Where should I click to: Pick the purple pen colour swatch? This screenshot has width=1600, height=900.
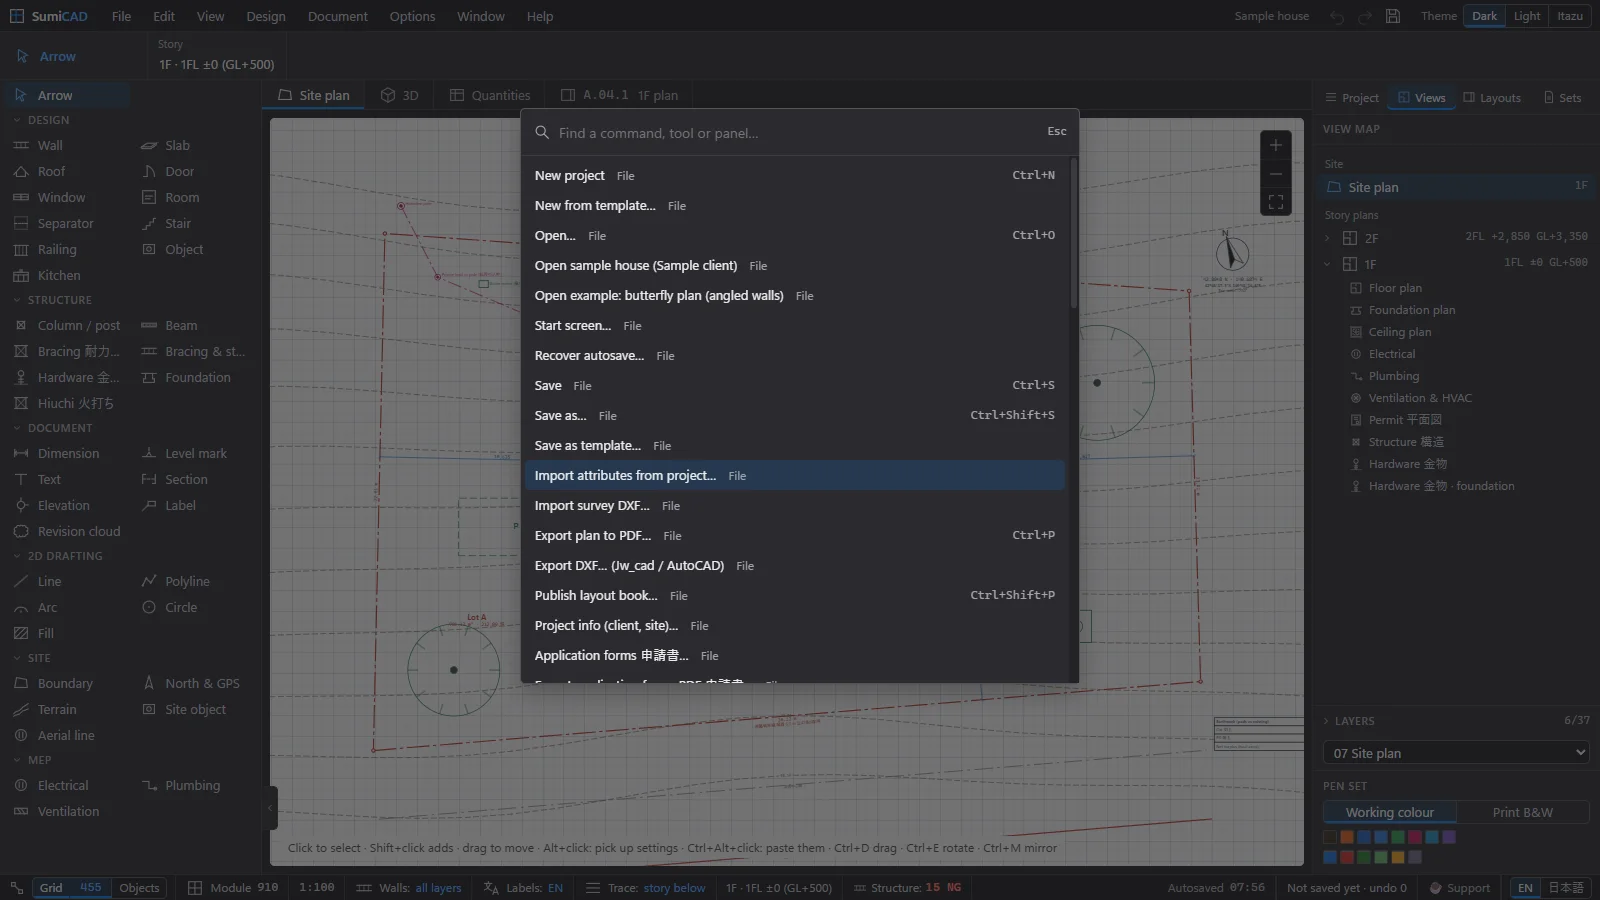1449,837
